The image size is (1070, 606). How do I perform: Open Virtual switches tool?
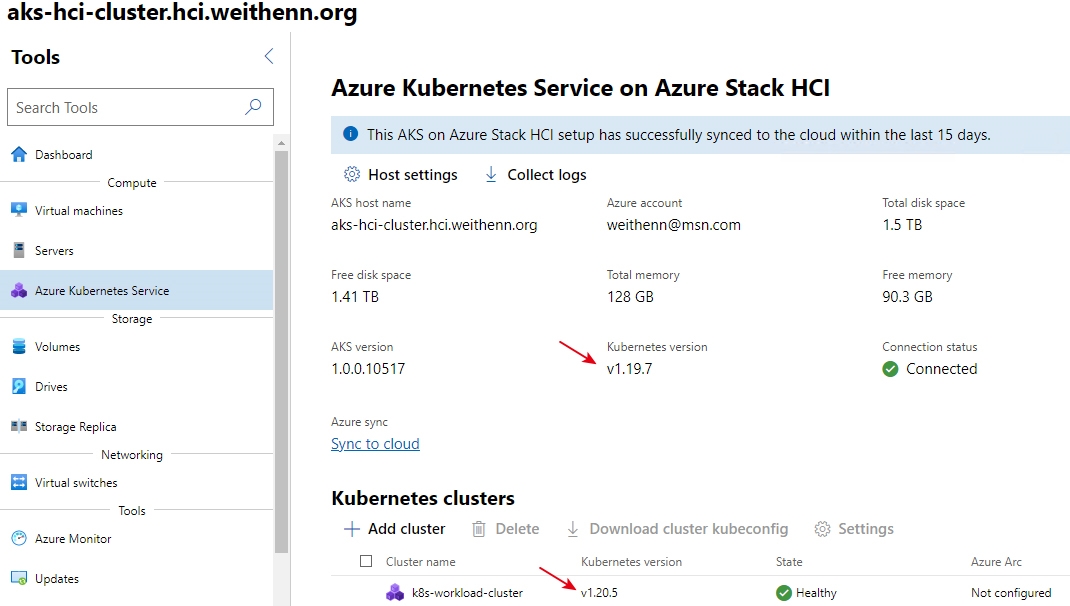point(136,482)
